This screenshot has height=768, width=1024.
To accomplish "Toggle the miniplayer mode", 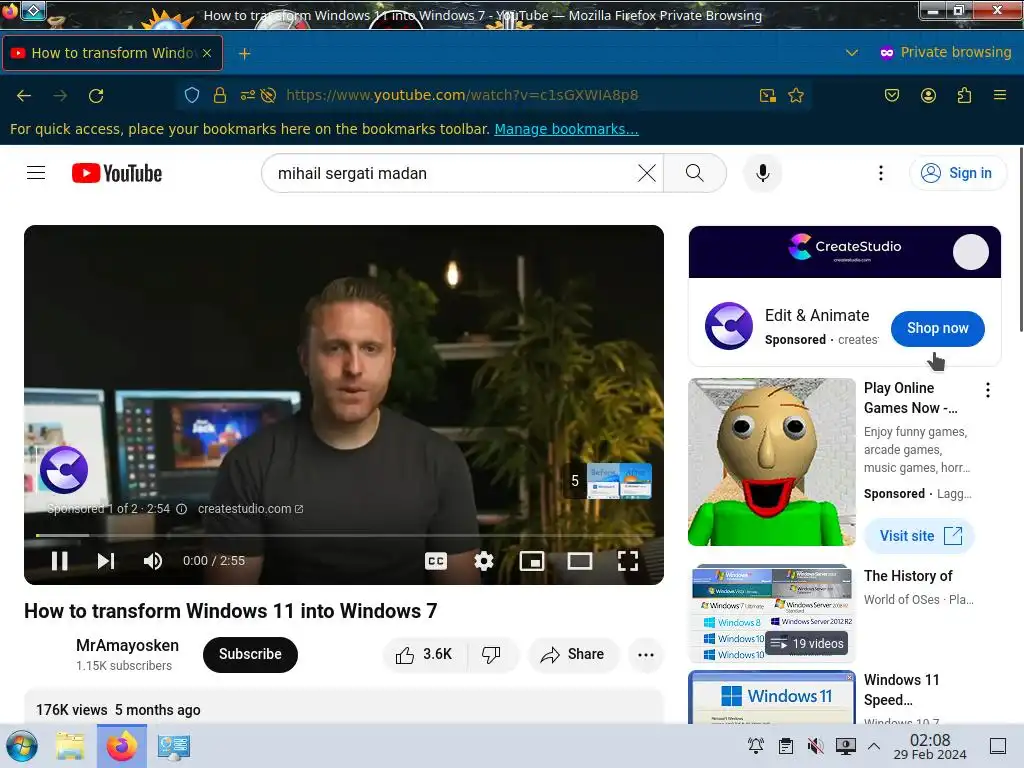I will tap(532, 561).
